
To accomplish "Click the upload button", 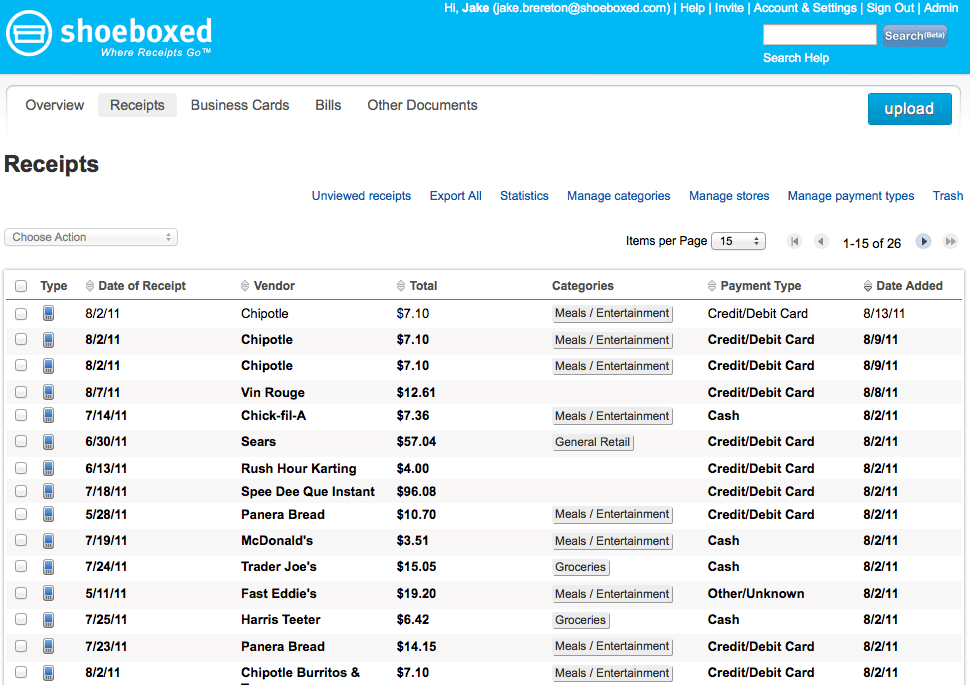I will [x=909, y=109].
